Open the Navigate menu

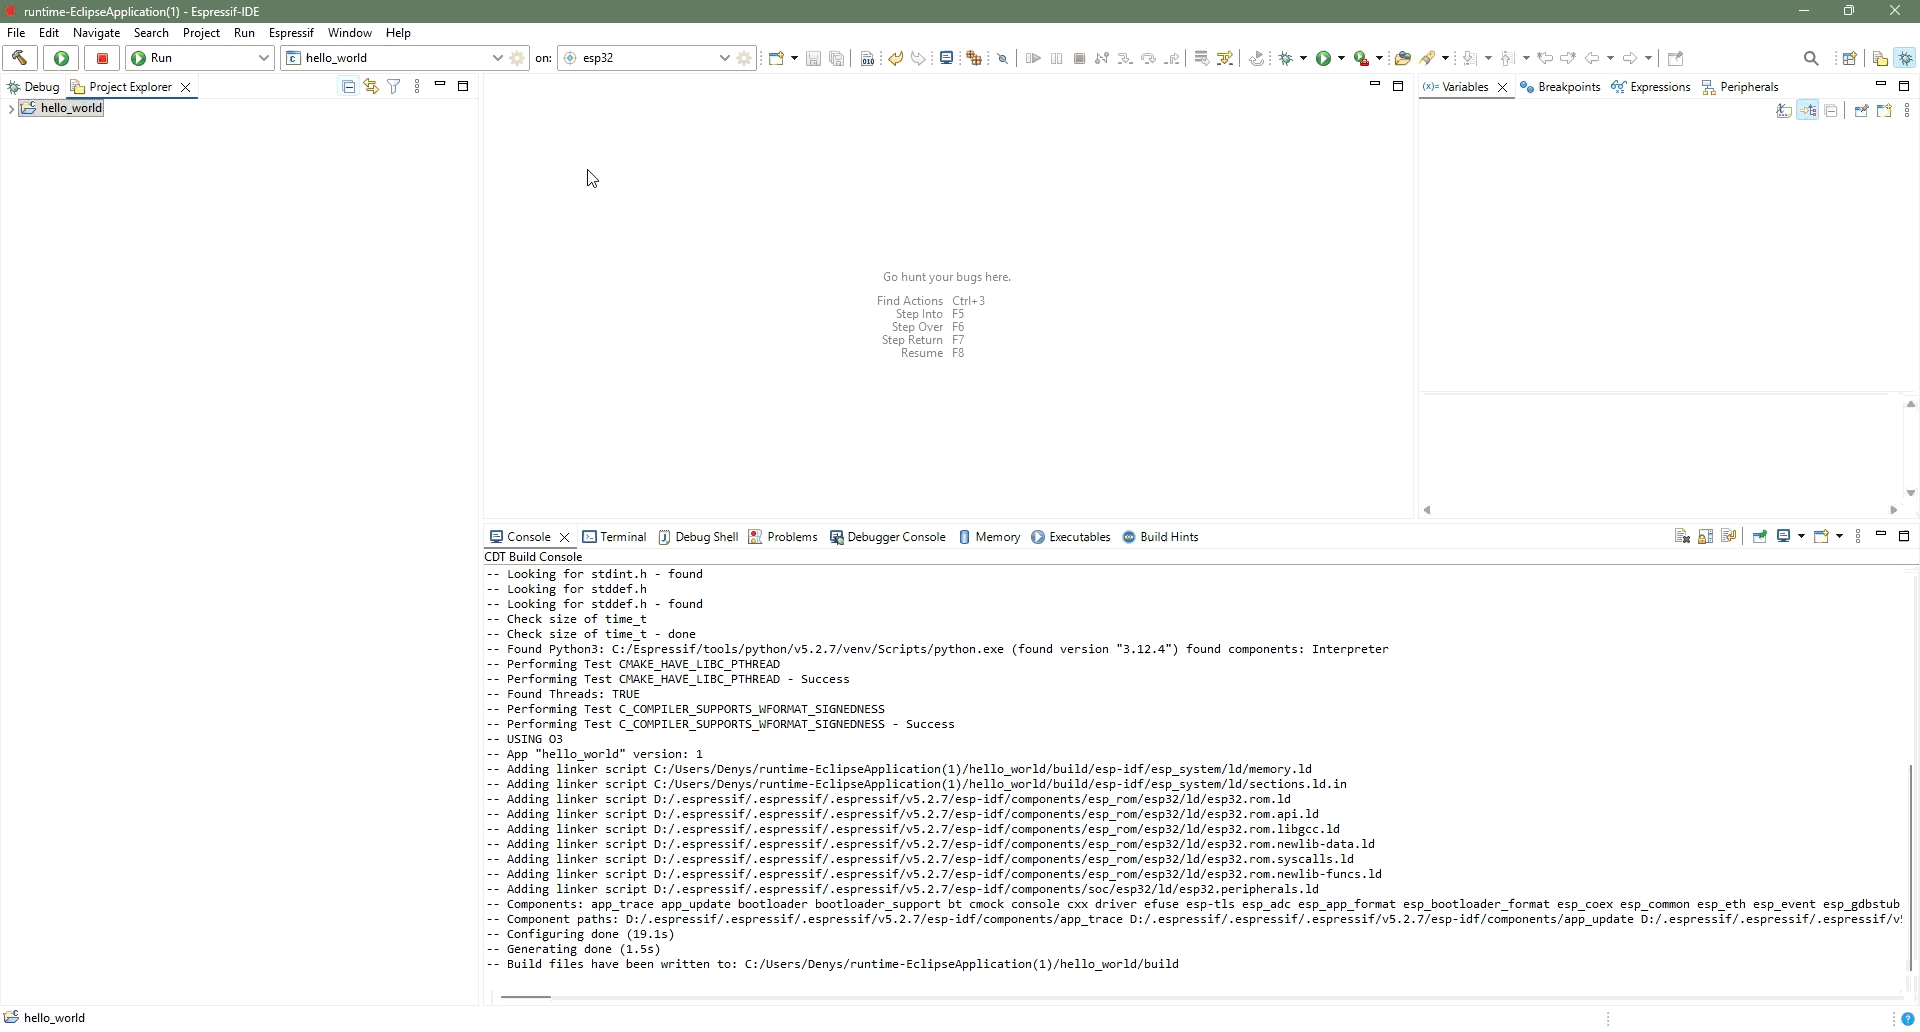pyautogui.click(x=96, y=33)
